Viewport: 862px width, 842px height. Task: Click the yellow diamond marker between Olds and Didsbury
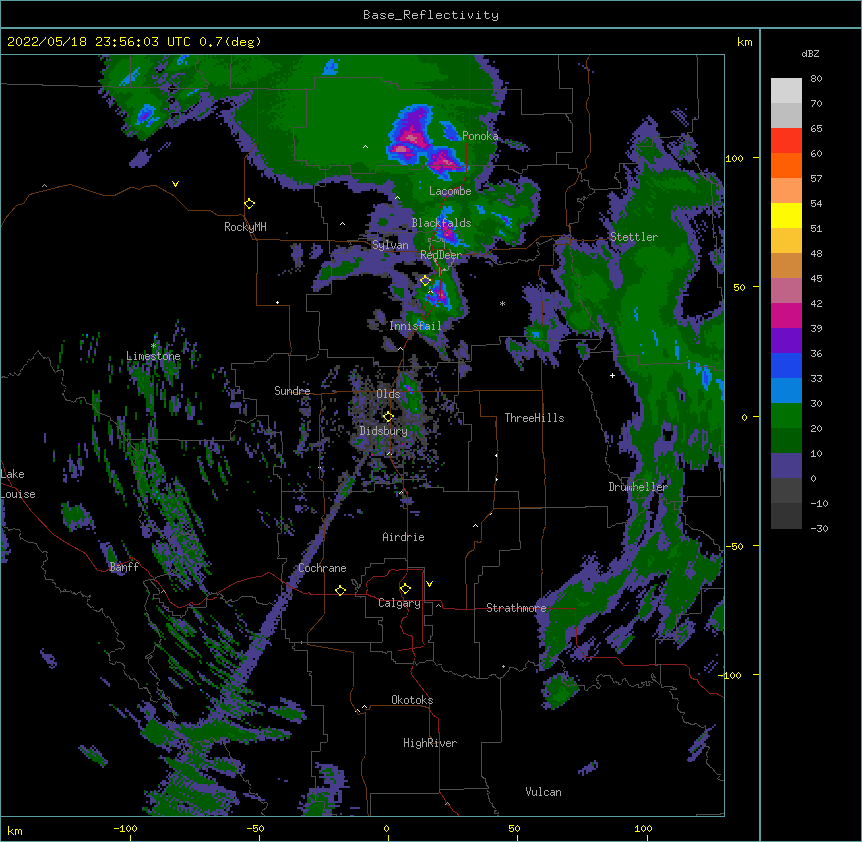(x=388, y=417)
